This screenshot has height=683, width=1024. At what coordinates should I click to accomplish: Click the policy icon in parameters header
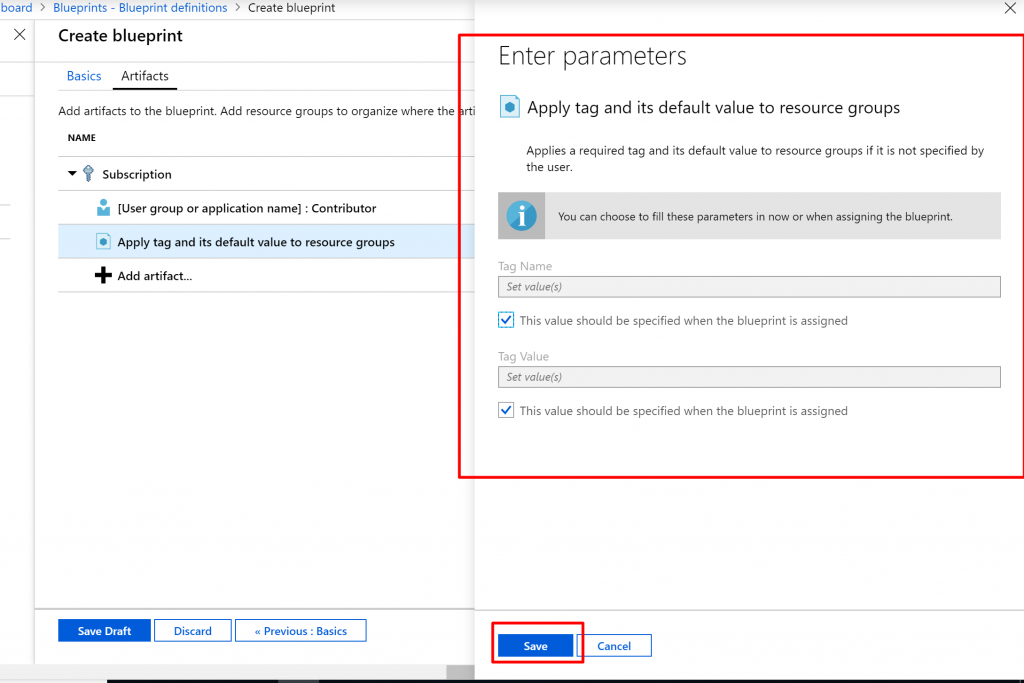pos(509,108)
